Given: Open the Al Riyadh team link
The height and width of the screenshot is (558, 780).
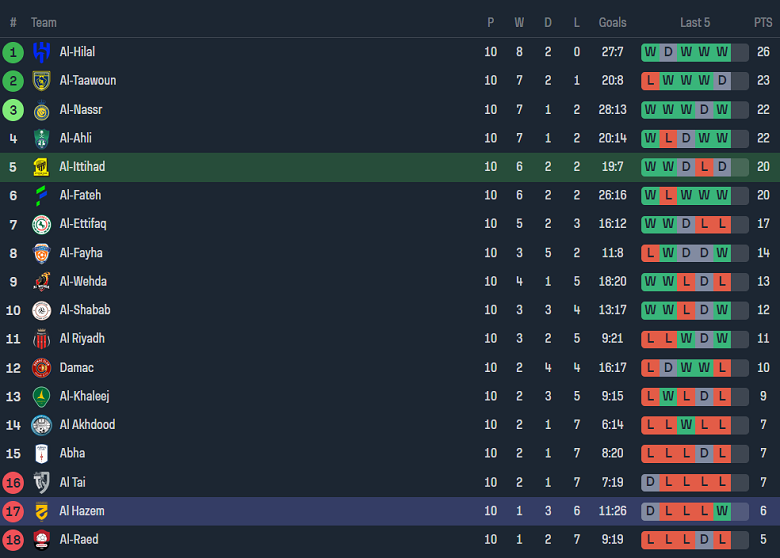Looking at the screenshot, I should pos(81,339).
